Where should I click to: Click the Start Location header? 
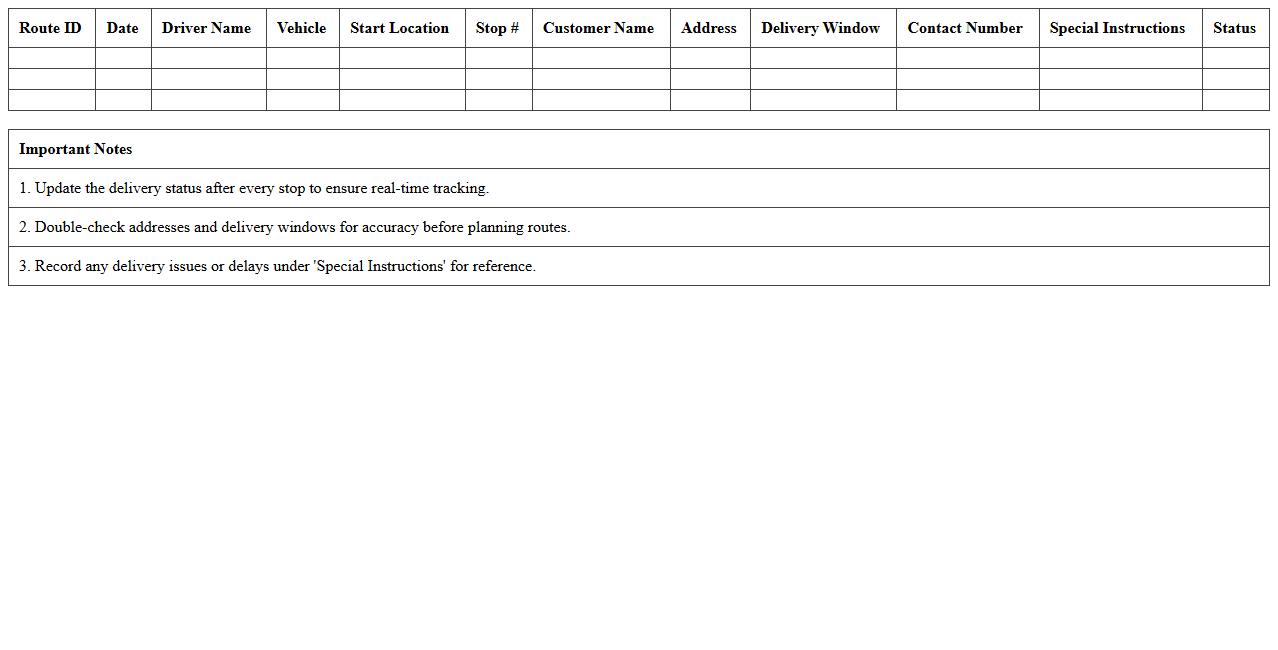click(x=400, y=28)
